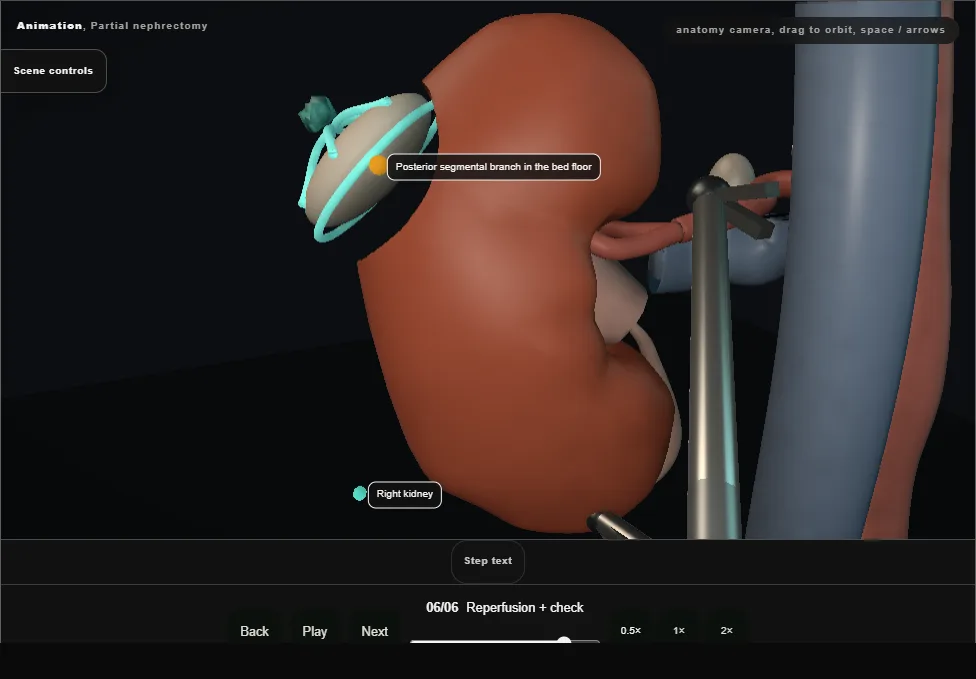This screenshot has width=976, height=679.
Task: Click the orange Posterior segmental branch marker
Action: coord(377,165)
